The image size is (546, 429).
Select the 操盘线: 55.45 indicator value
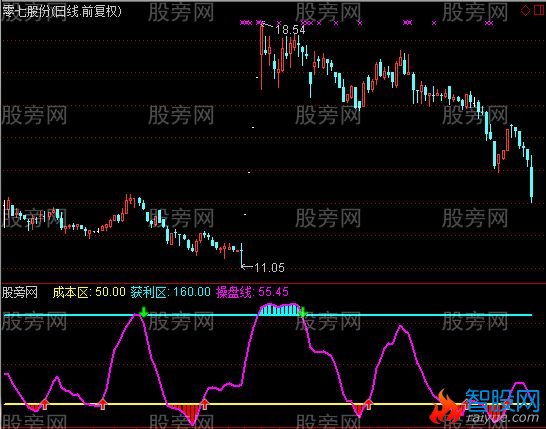pyautogui.click(x=252, y=292)
